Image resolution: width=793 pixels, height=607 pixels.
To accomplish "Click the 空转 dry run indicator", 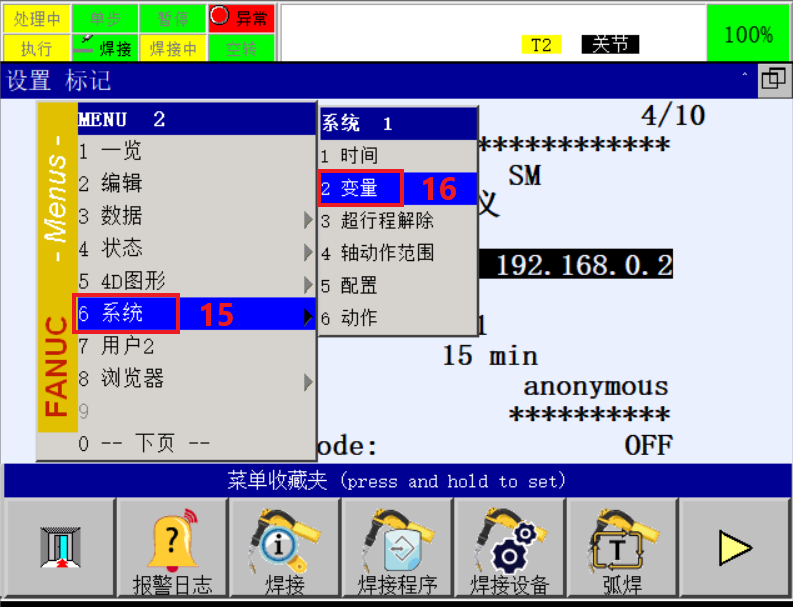I will (241, 48).
